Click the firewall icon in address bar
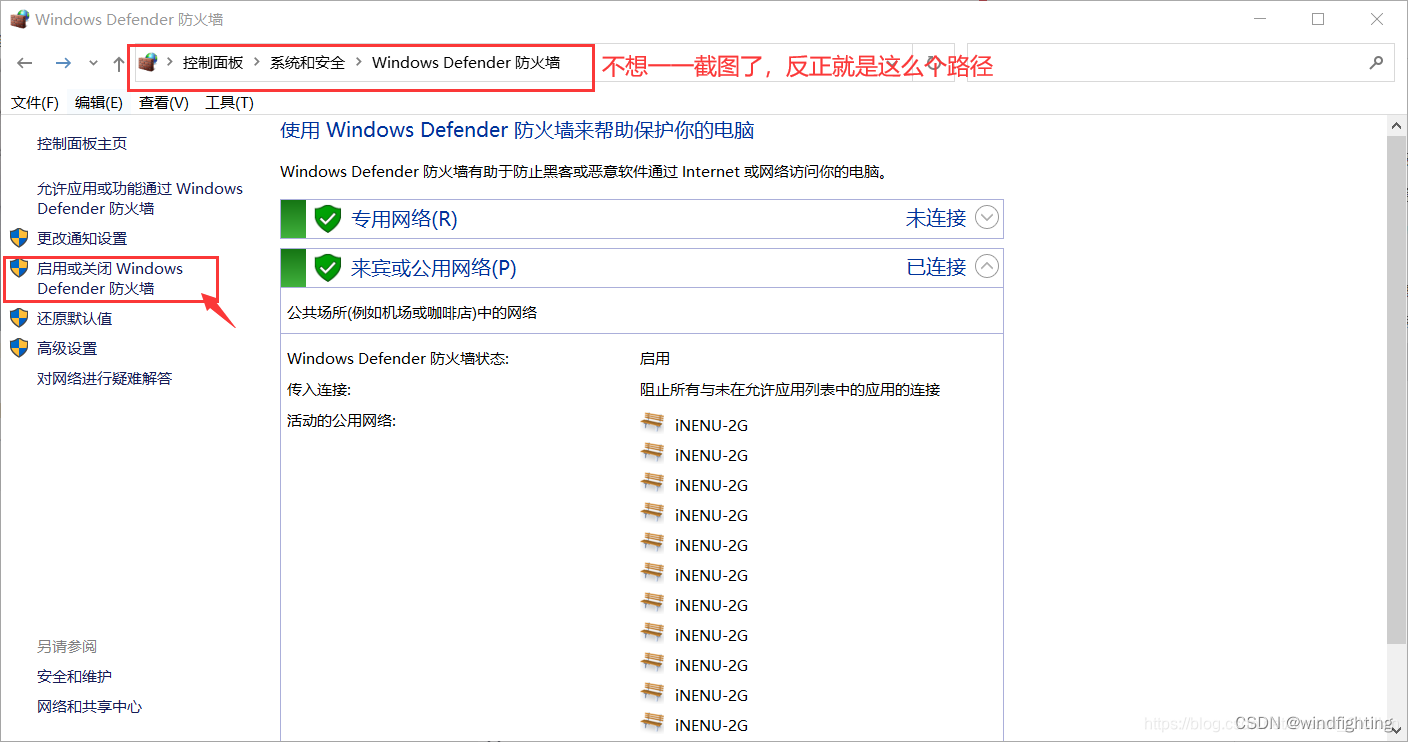The image size is (1408, 742). [x=148, y=62]
